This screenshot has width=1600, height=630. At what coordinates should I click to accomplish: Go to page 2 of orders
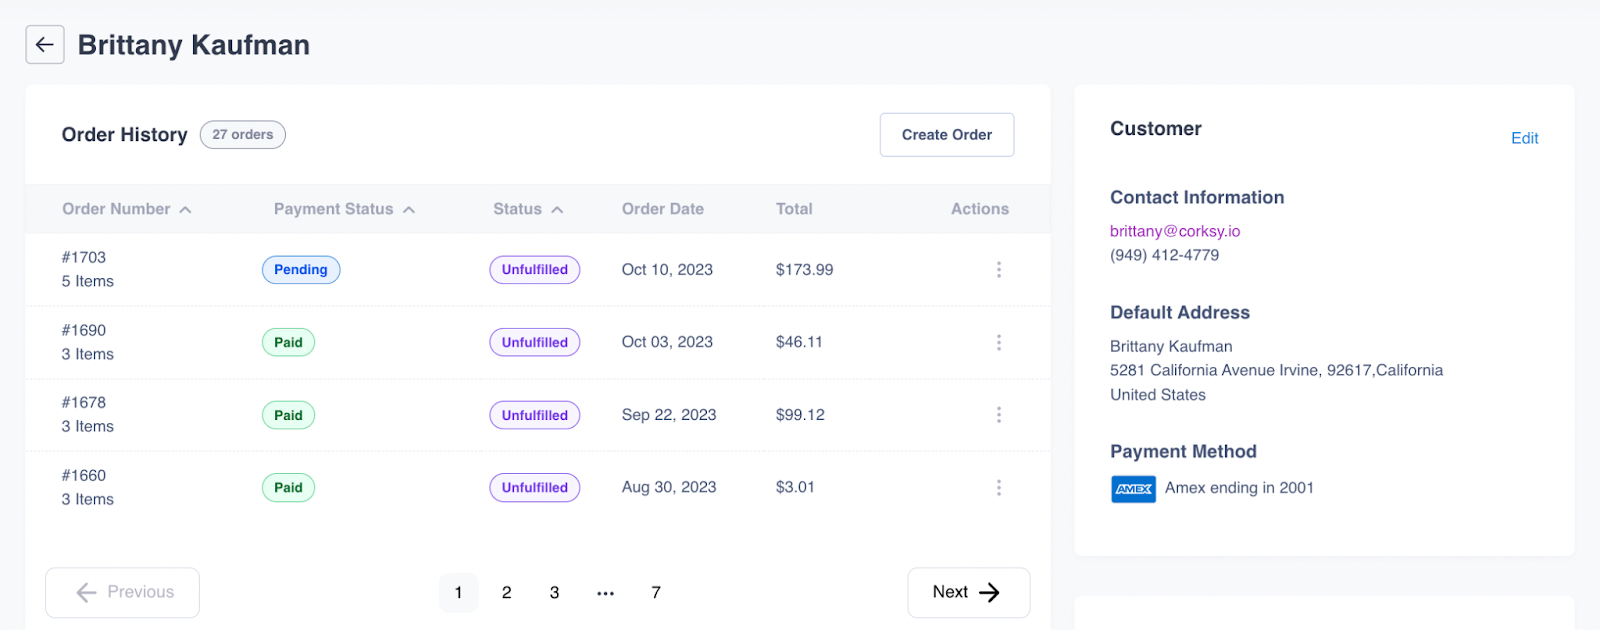click(x=507, y=593)
